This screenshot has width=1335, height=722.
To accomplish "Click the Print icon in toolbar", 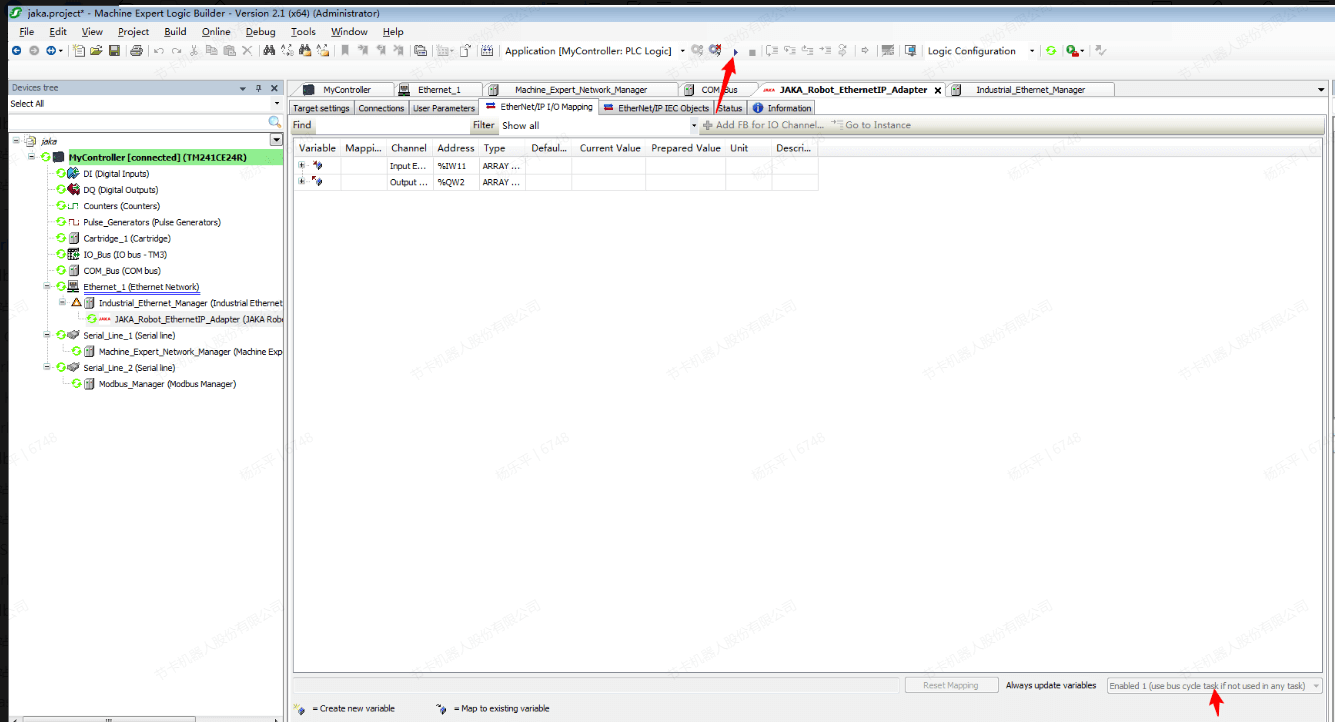I will (136, 51).
